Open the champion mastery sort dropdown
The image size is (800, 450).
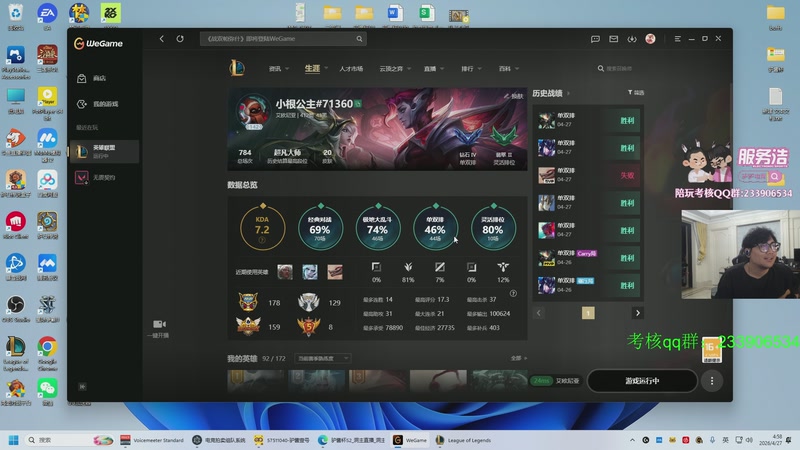[x=322, y=359]
